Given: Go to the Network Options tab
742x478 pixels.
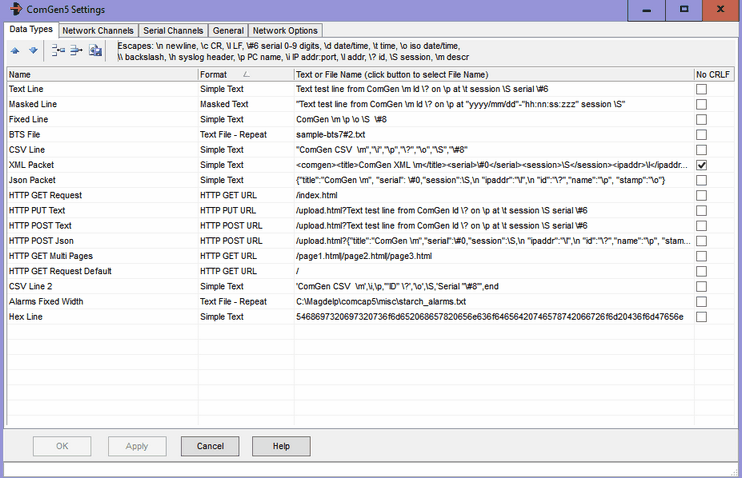Looking at the screenshot, I should pos(285,31).
